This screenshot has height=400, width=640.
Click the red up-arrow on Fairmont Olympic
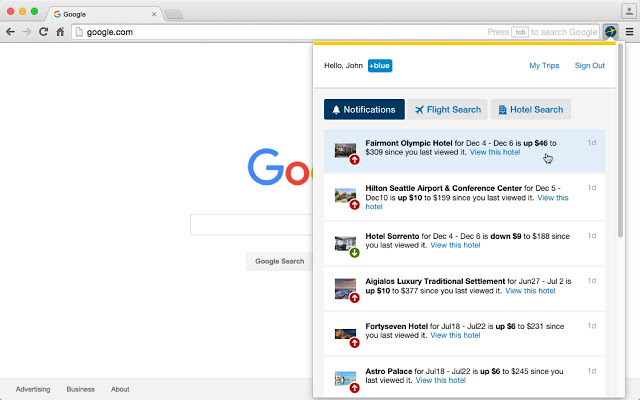[354, 160]
